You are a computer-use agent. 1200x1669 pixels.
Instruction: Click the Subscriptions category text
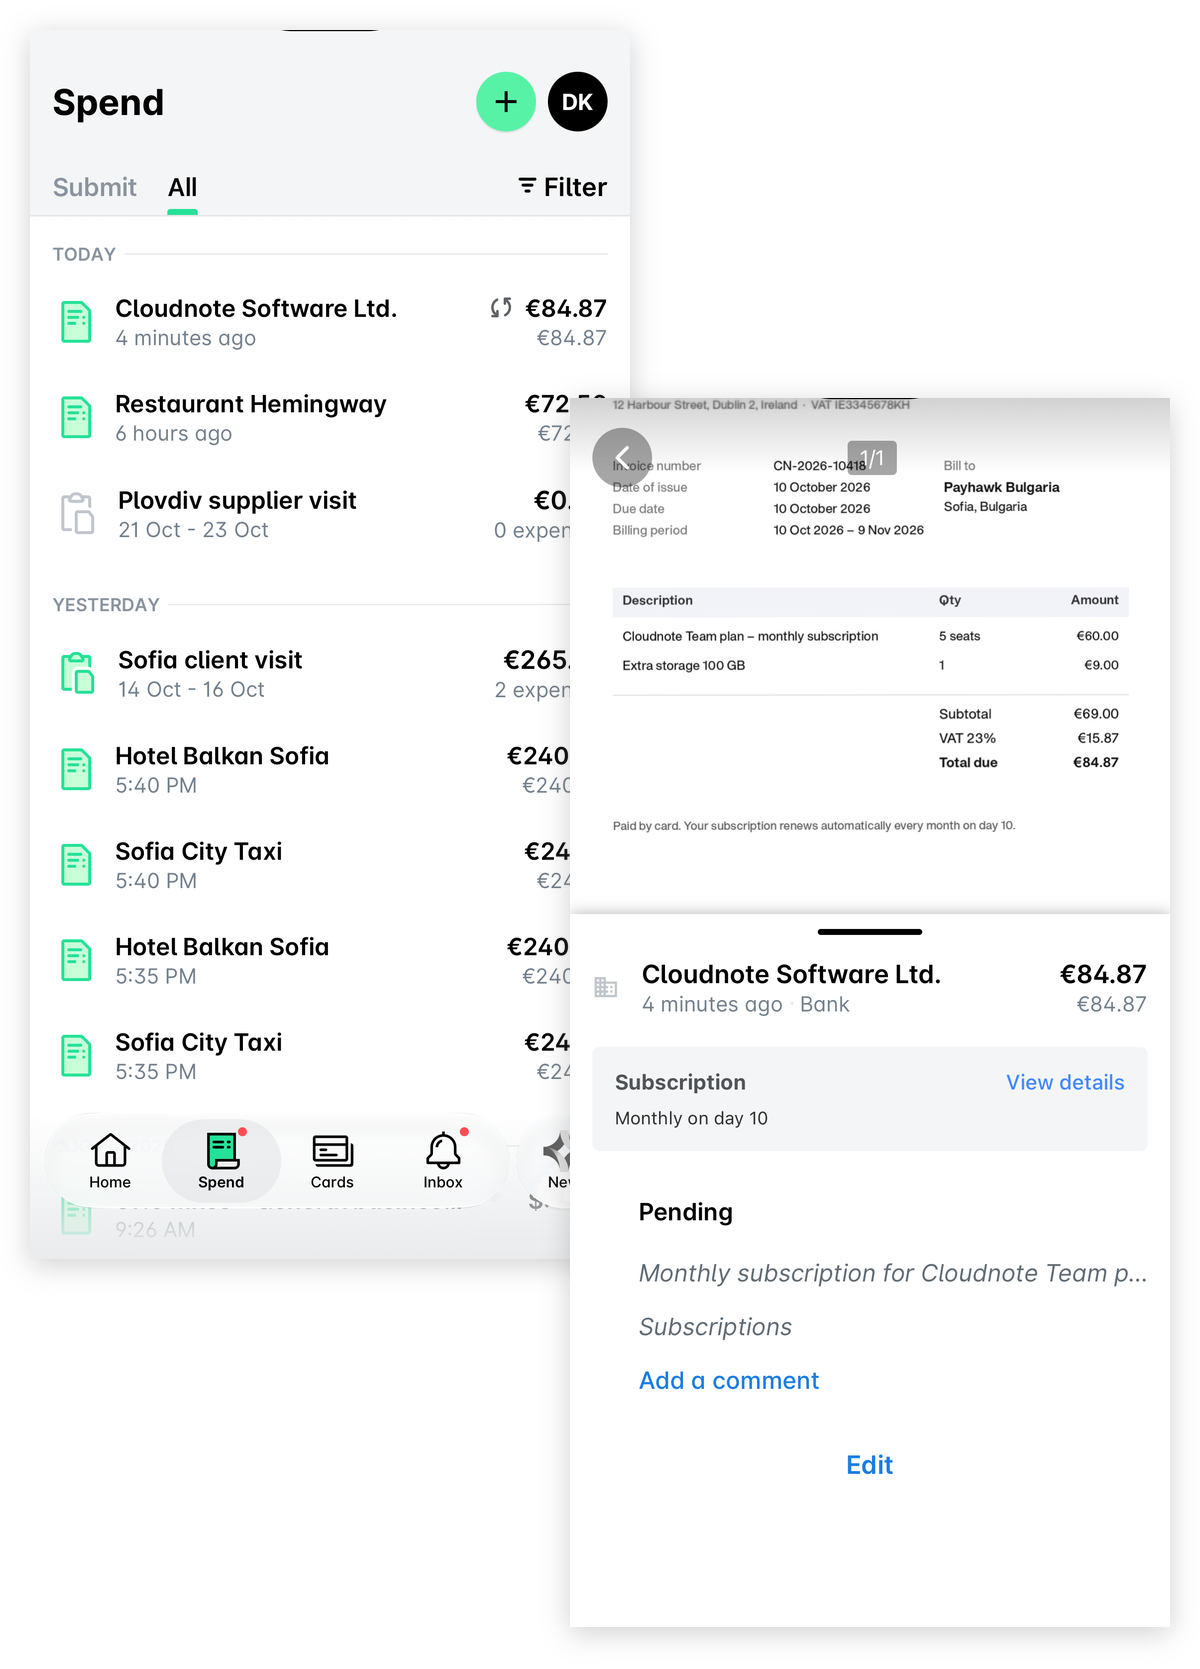(715, 1327)
